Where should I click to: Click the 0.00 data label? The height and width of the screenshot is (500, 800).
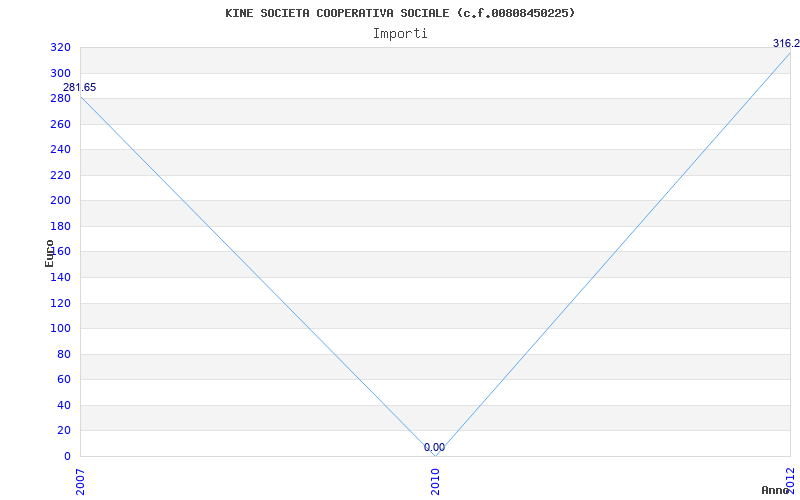(x=434, y=447)
